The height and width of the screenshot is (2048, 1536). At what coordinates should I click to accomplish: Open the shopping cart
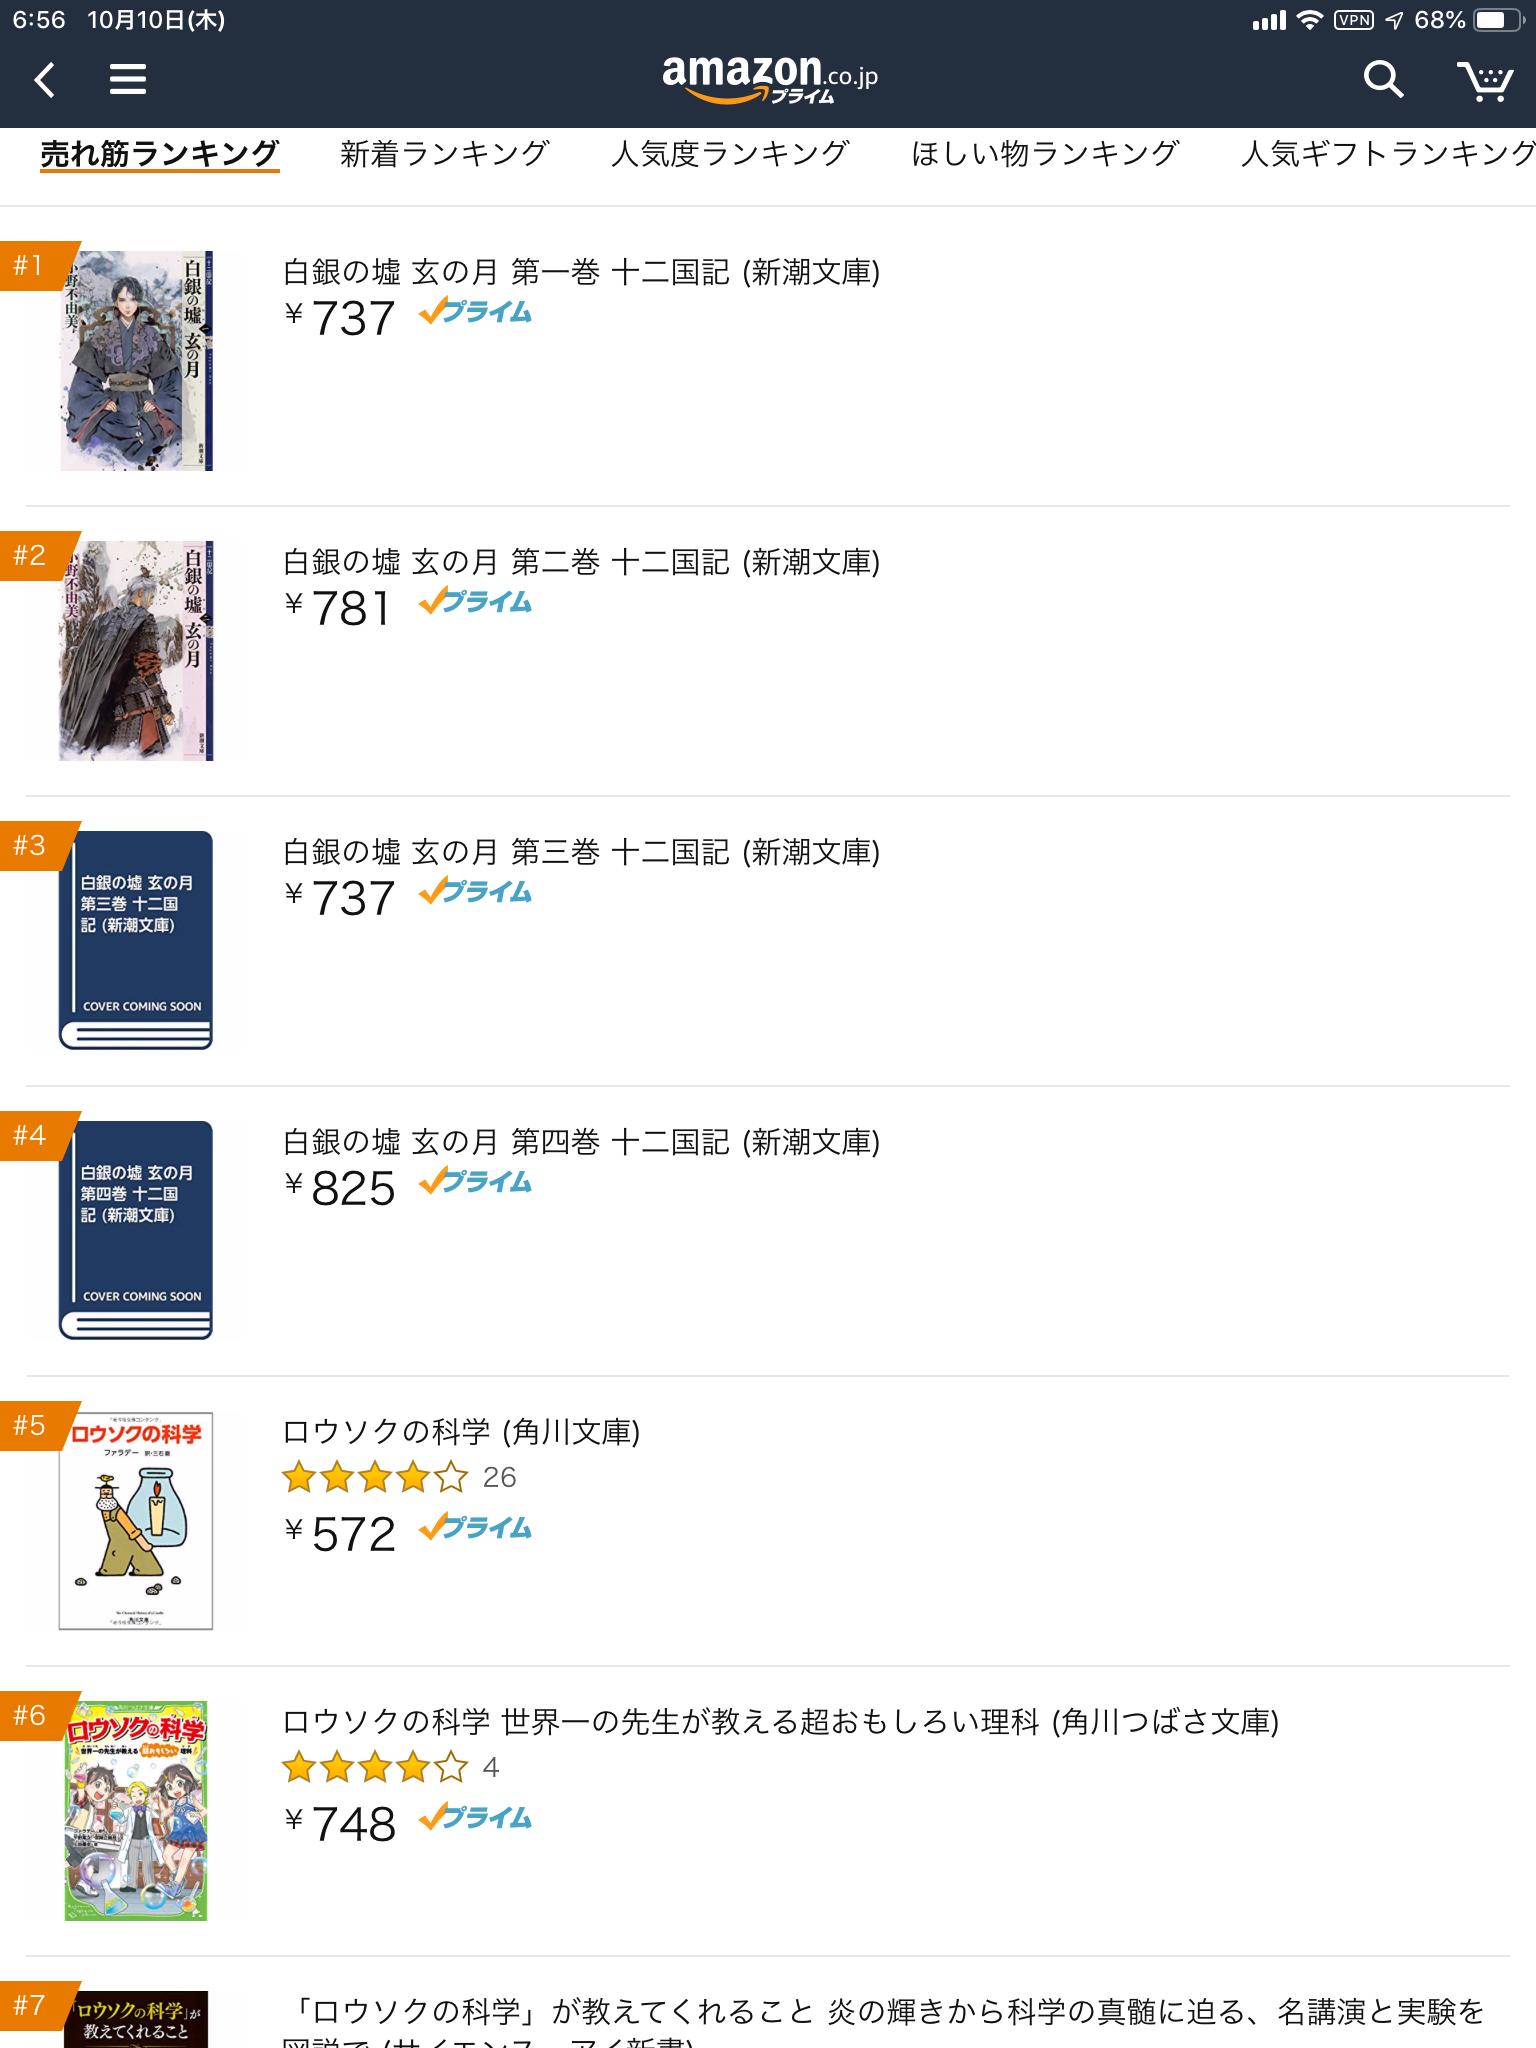[1484, 80]
